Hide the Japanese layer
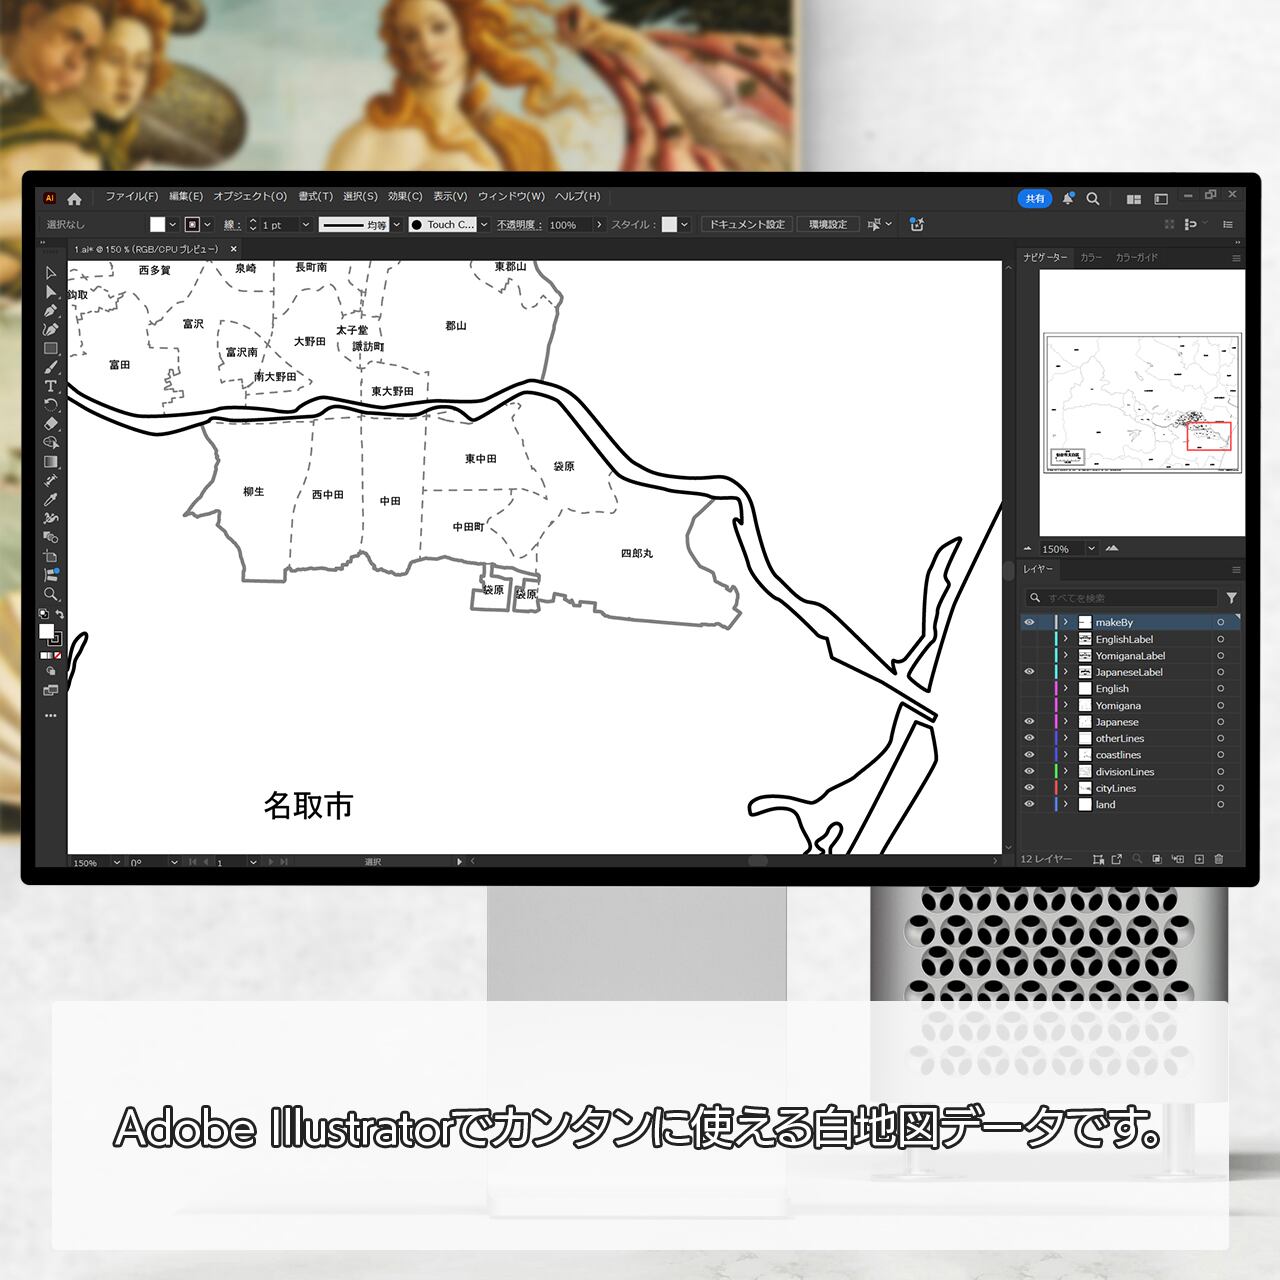The height and width of the screenshot is (1280, 1280). click(1029, 722)
